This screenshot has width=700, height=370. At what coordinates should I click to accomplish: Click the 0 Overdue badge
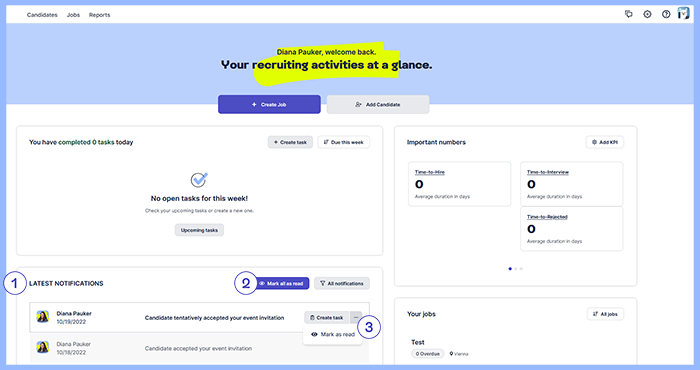point(427,354)
